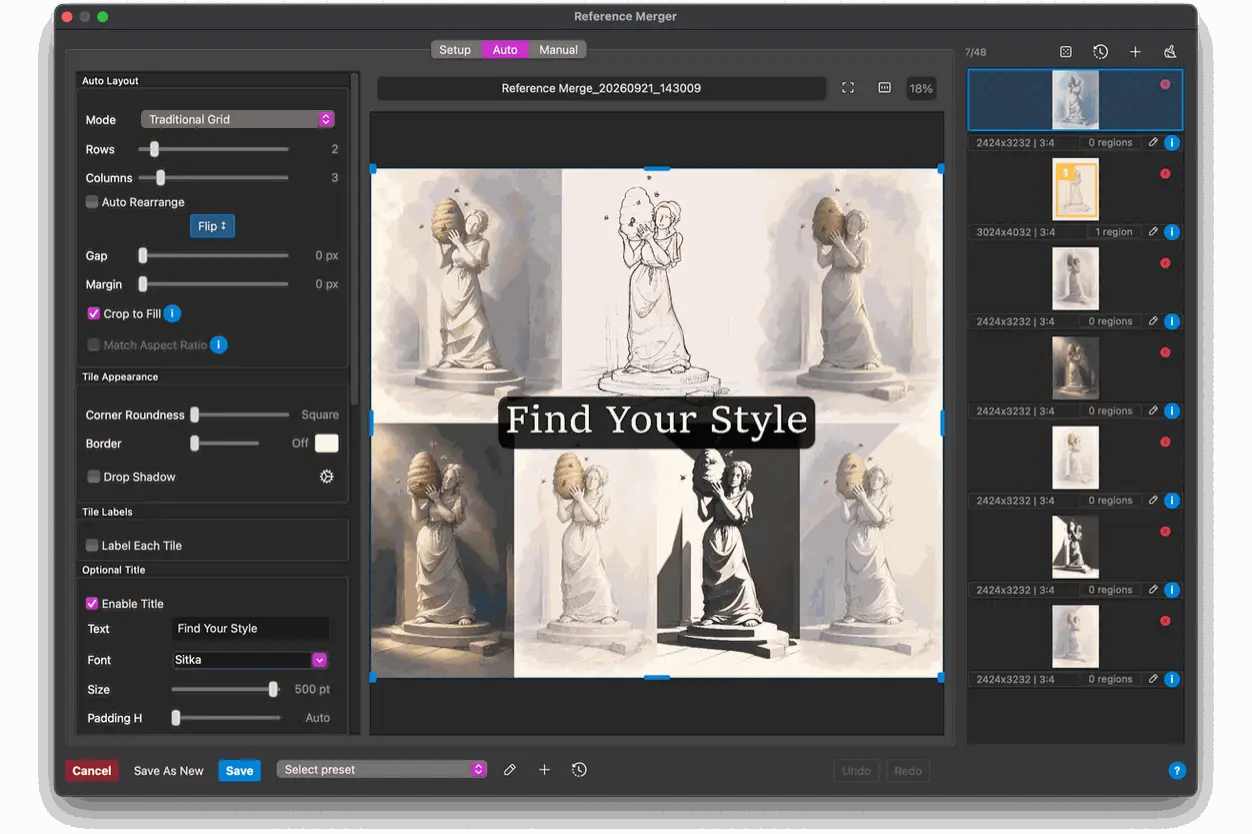Disable the Enable Title checkbox
The image size is (1252, 834).
tap(92, 604)
